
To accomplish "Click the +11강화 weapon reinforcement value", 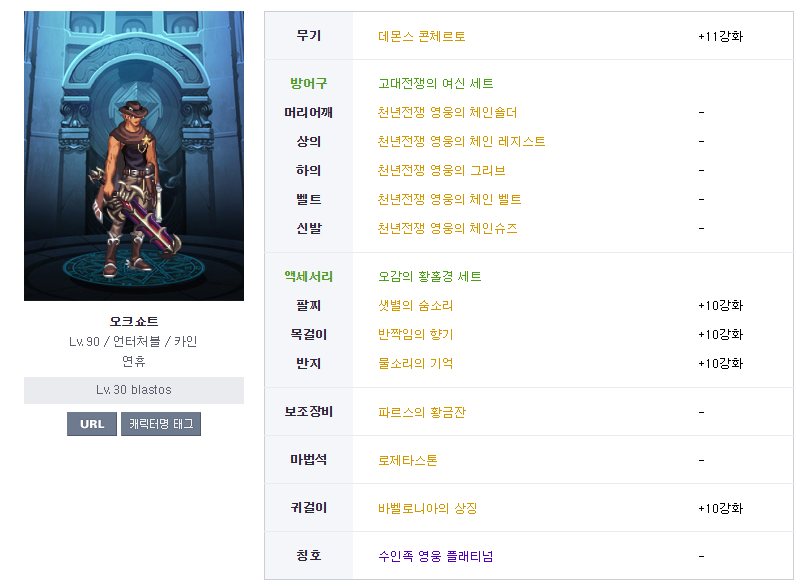I will click(720, 36).
